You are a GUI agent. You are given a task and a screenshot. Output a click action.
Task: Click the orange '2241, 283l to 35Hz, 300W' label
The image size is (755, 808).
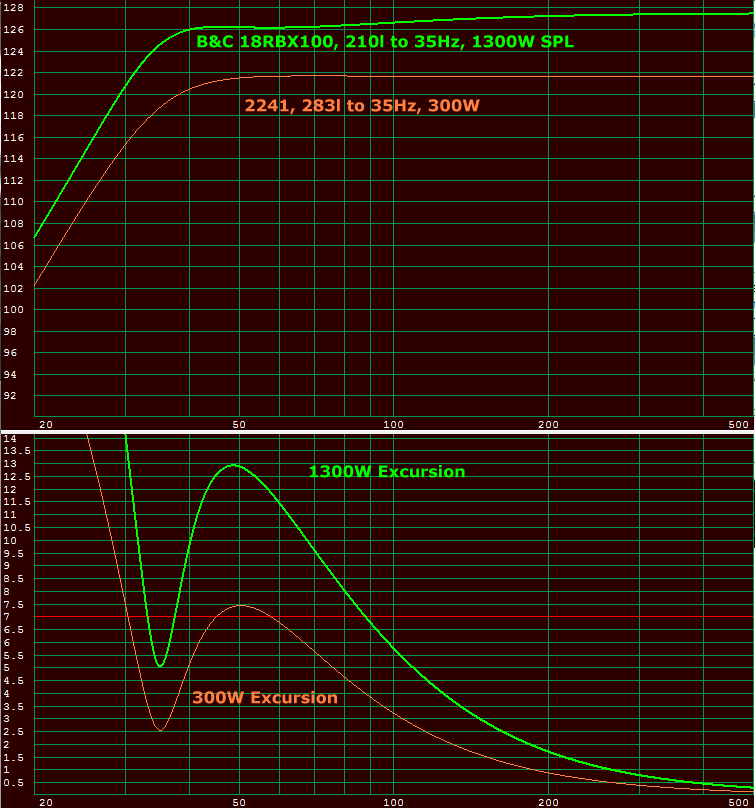click(x=362, y=106)
